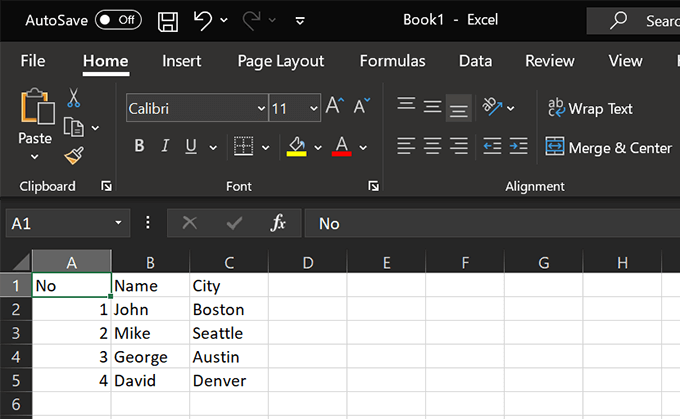Click the Cut scissors icon
The height and width of the screenshot is (419, 680).
pos(74,98)
